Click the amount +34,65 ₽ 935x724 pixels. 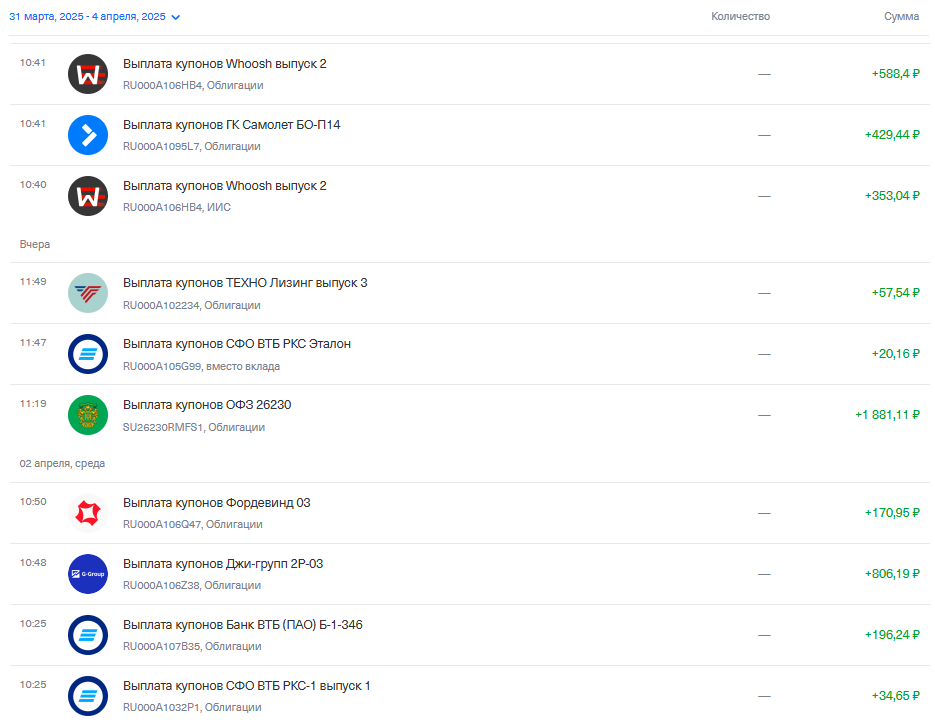point(896,695)
